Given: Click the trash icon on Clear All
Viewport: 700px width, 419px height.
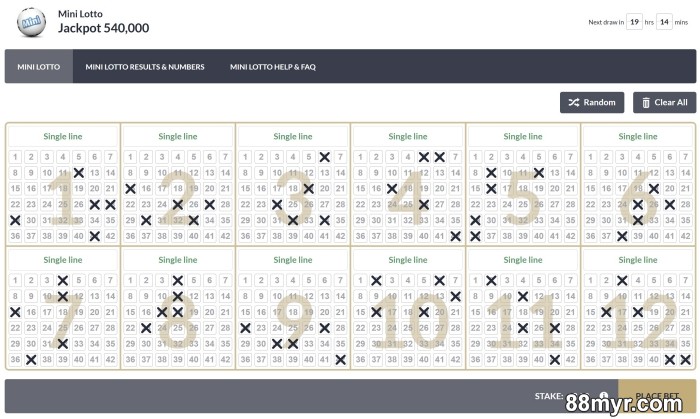Looking at the screenshot, I should click(646, 103).
